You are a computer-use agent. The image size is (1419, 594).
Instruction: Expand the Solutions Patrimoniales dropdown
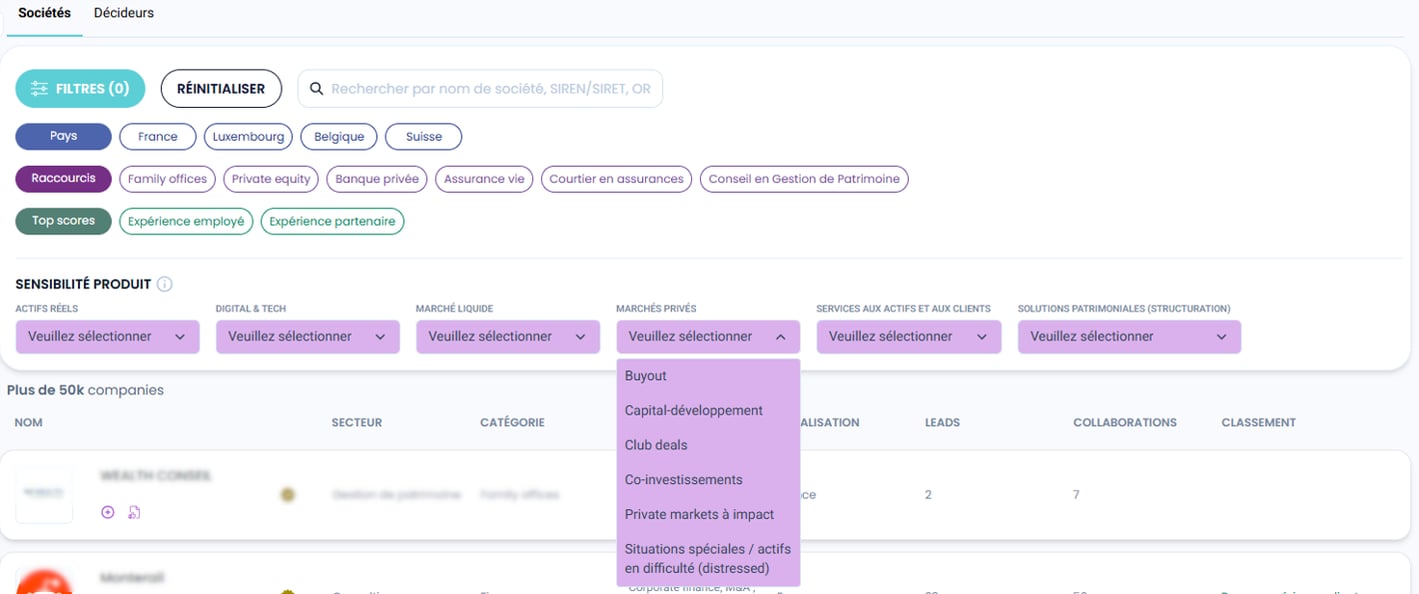tap(1128, 337)
